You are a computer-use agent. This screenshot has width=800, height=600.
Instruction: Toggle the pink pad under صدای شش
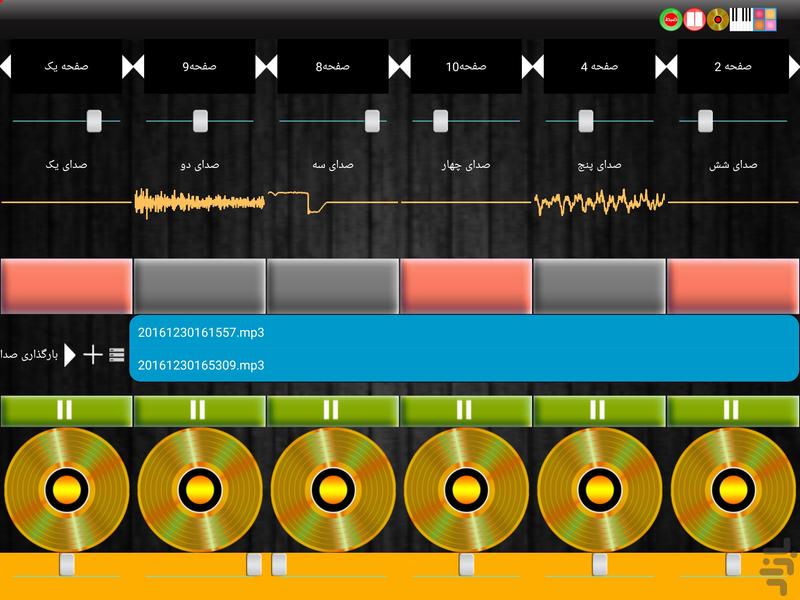point(733,287)
